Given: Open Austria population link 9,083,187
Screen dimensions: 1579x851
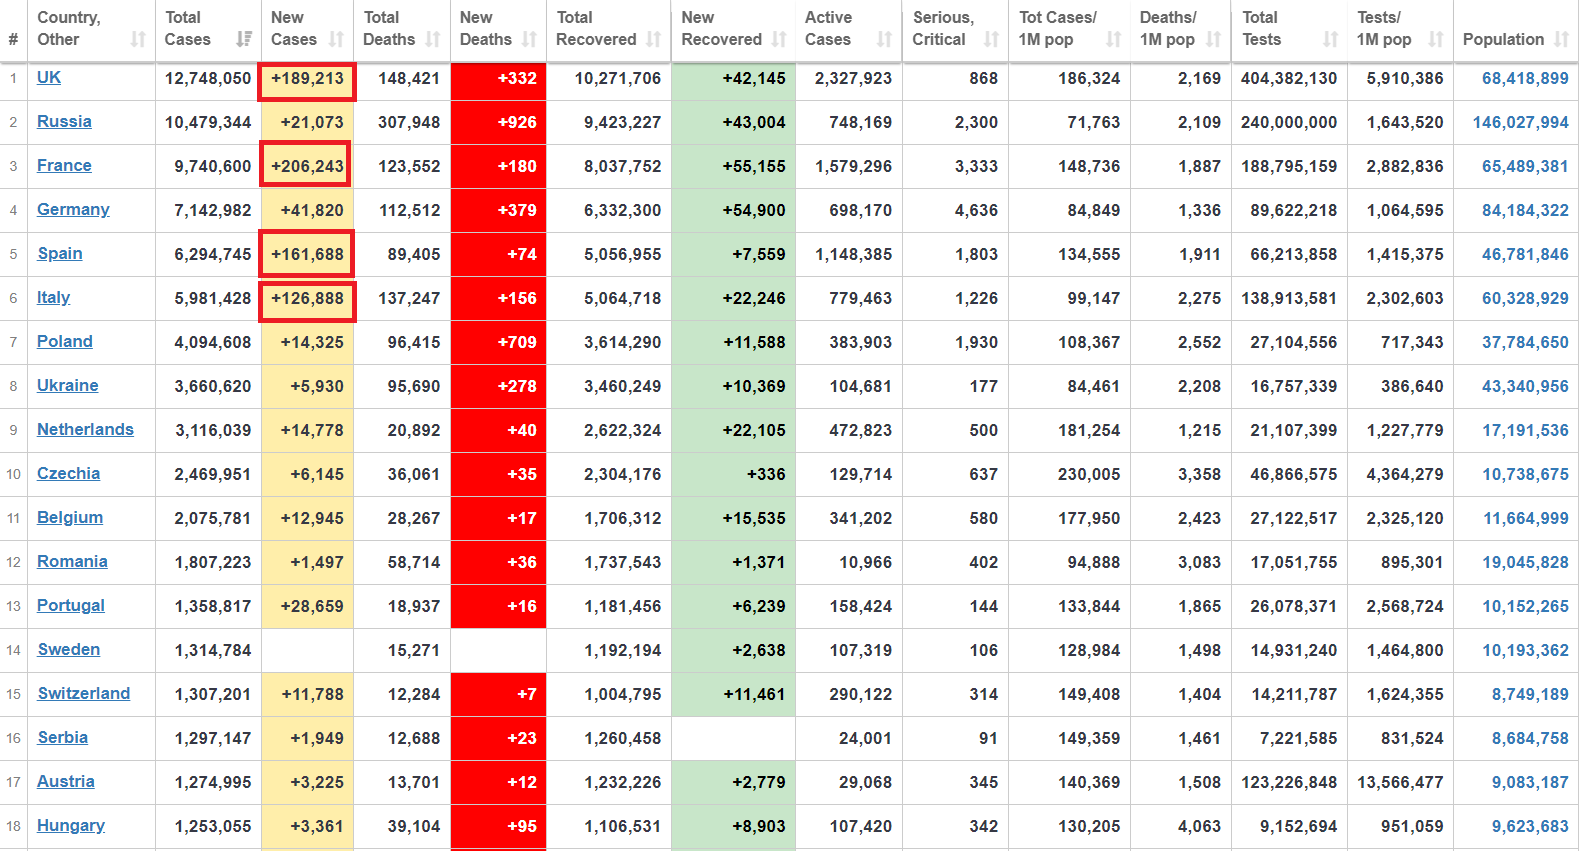Looking at the screenshot, I should tap(1530, 782).
